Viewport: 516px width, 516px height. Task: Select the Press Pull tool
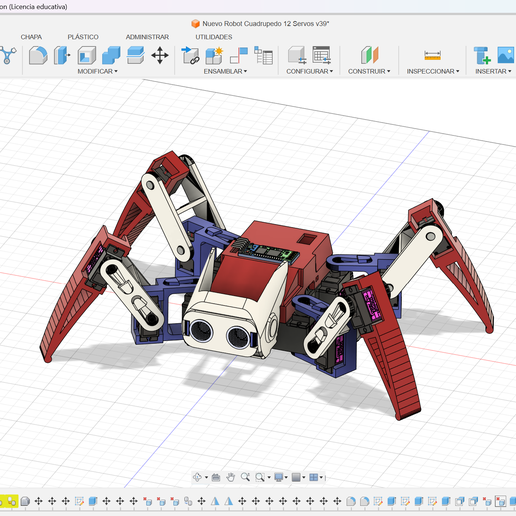pos(62,55)
